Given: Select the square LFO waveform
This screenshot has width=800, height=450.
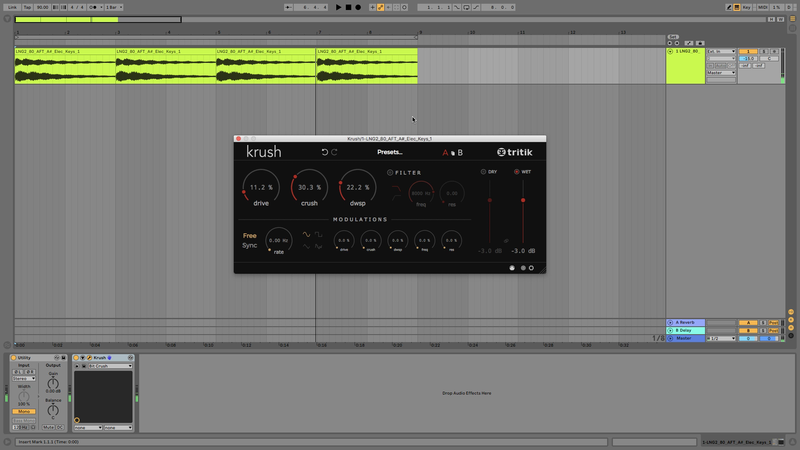Looking at the screenshot, I should tap(318, 235).
